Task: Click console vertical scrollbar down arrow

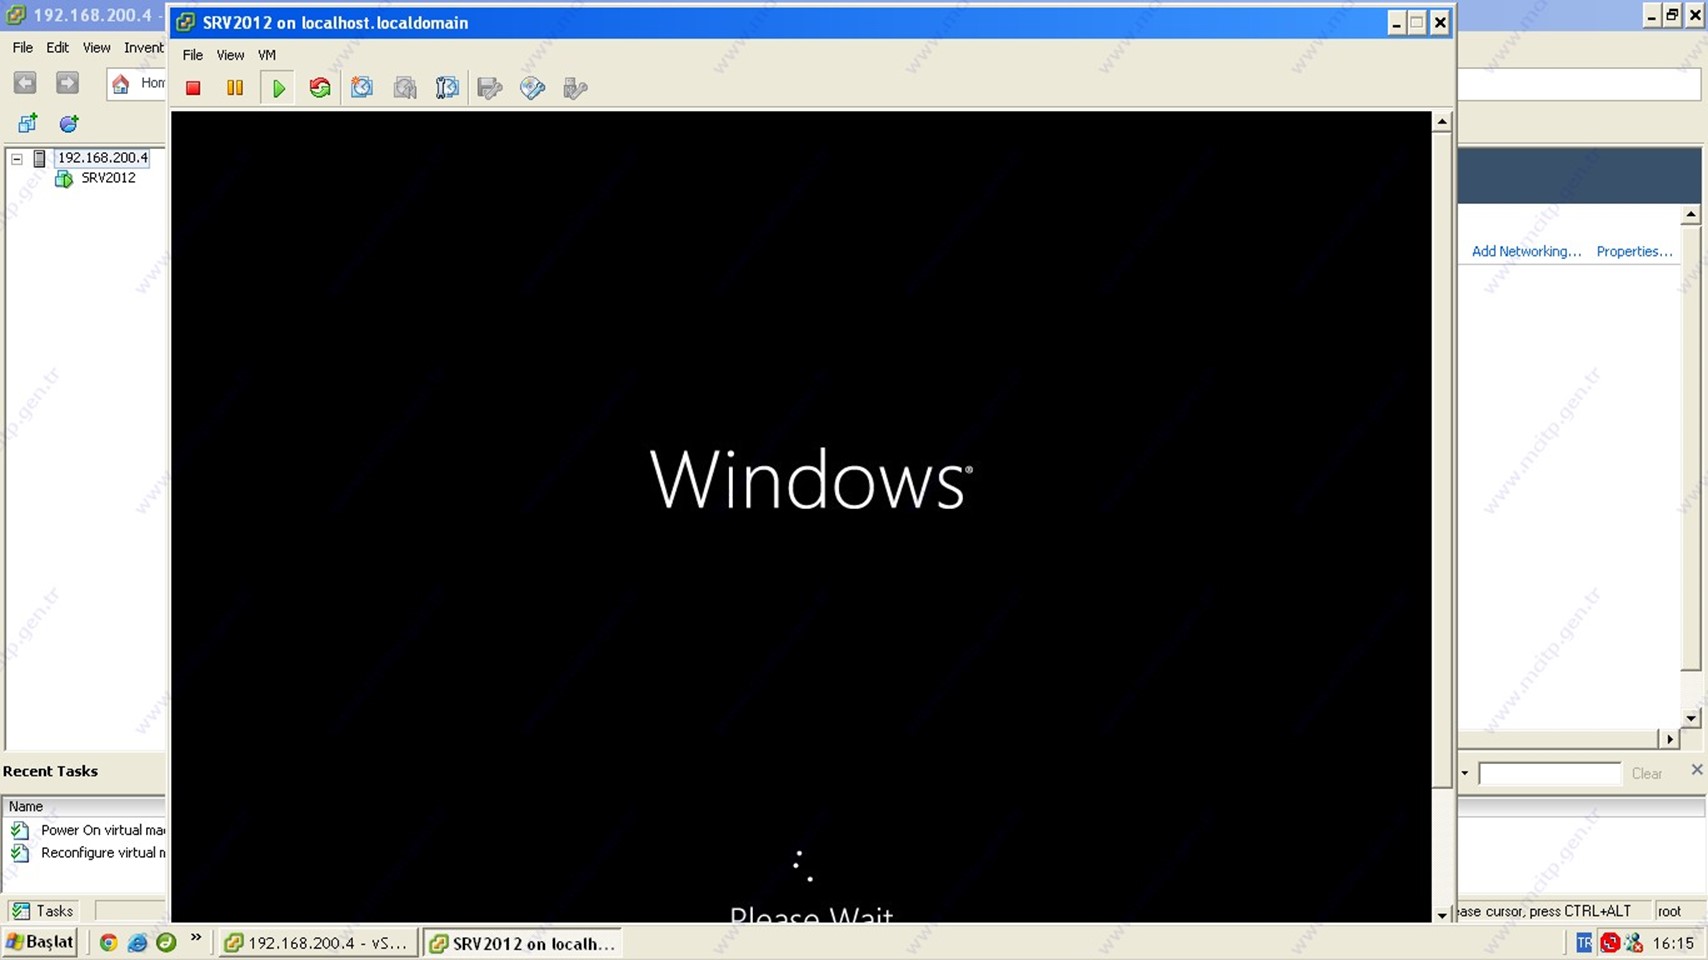Action: pos(1442,914)
